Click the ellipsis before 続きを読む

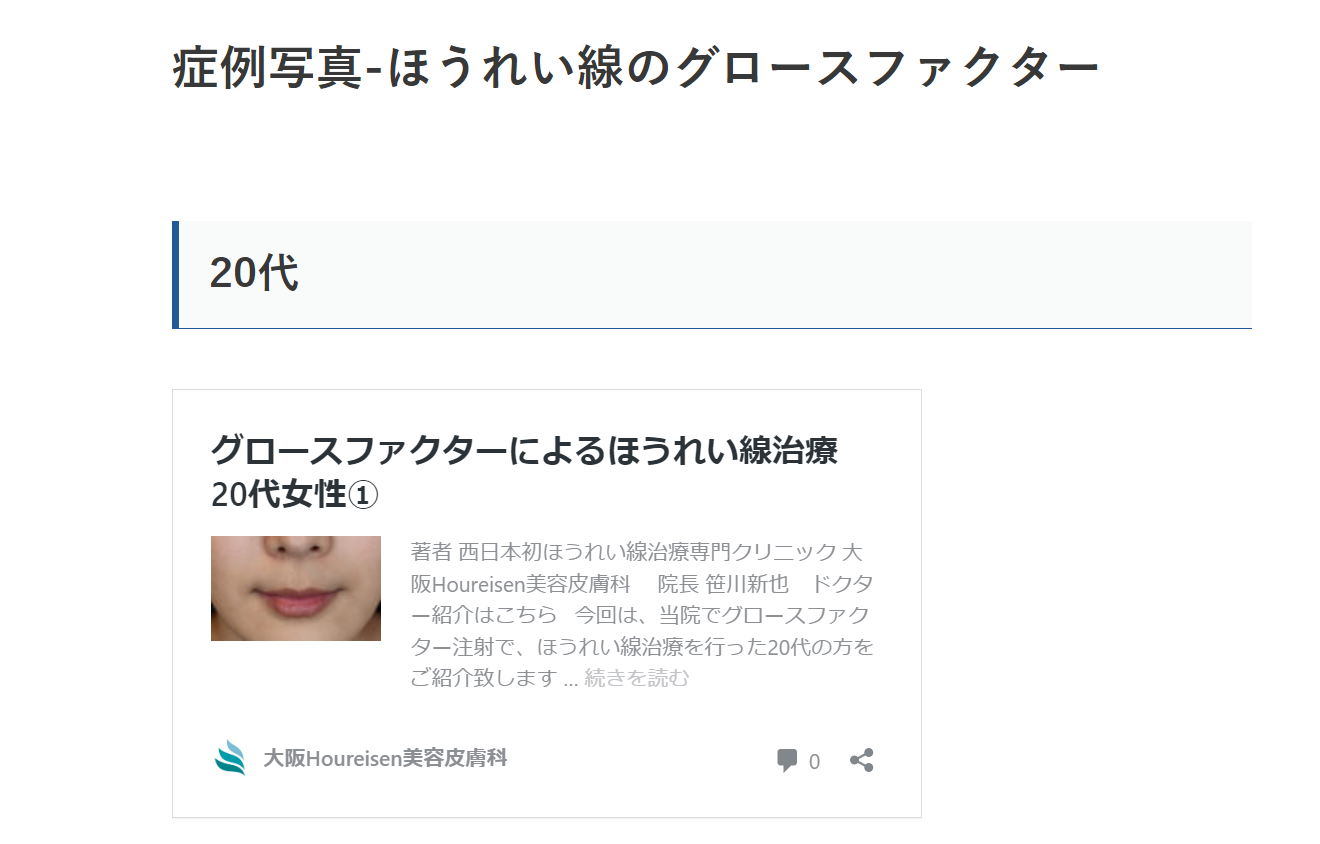tap(570, 679)
